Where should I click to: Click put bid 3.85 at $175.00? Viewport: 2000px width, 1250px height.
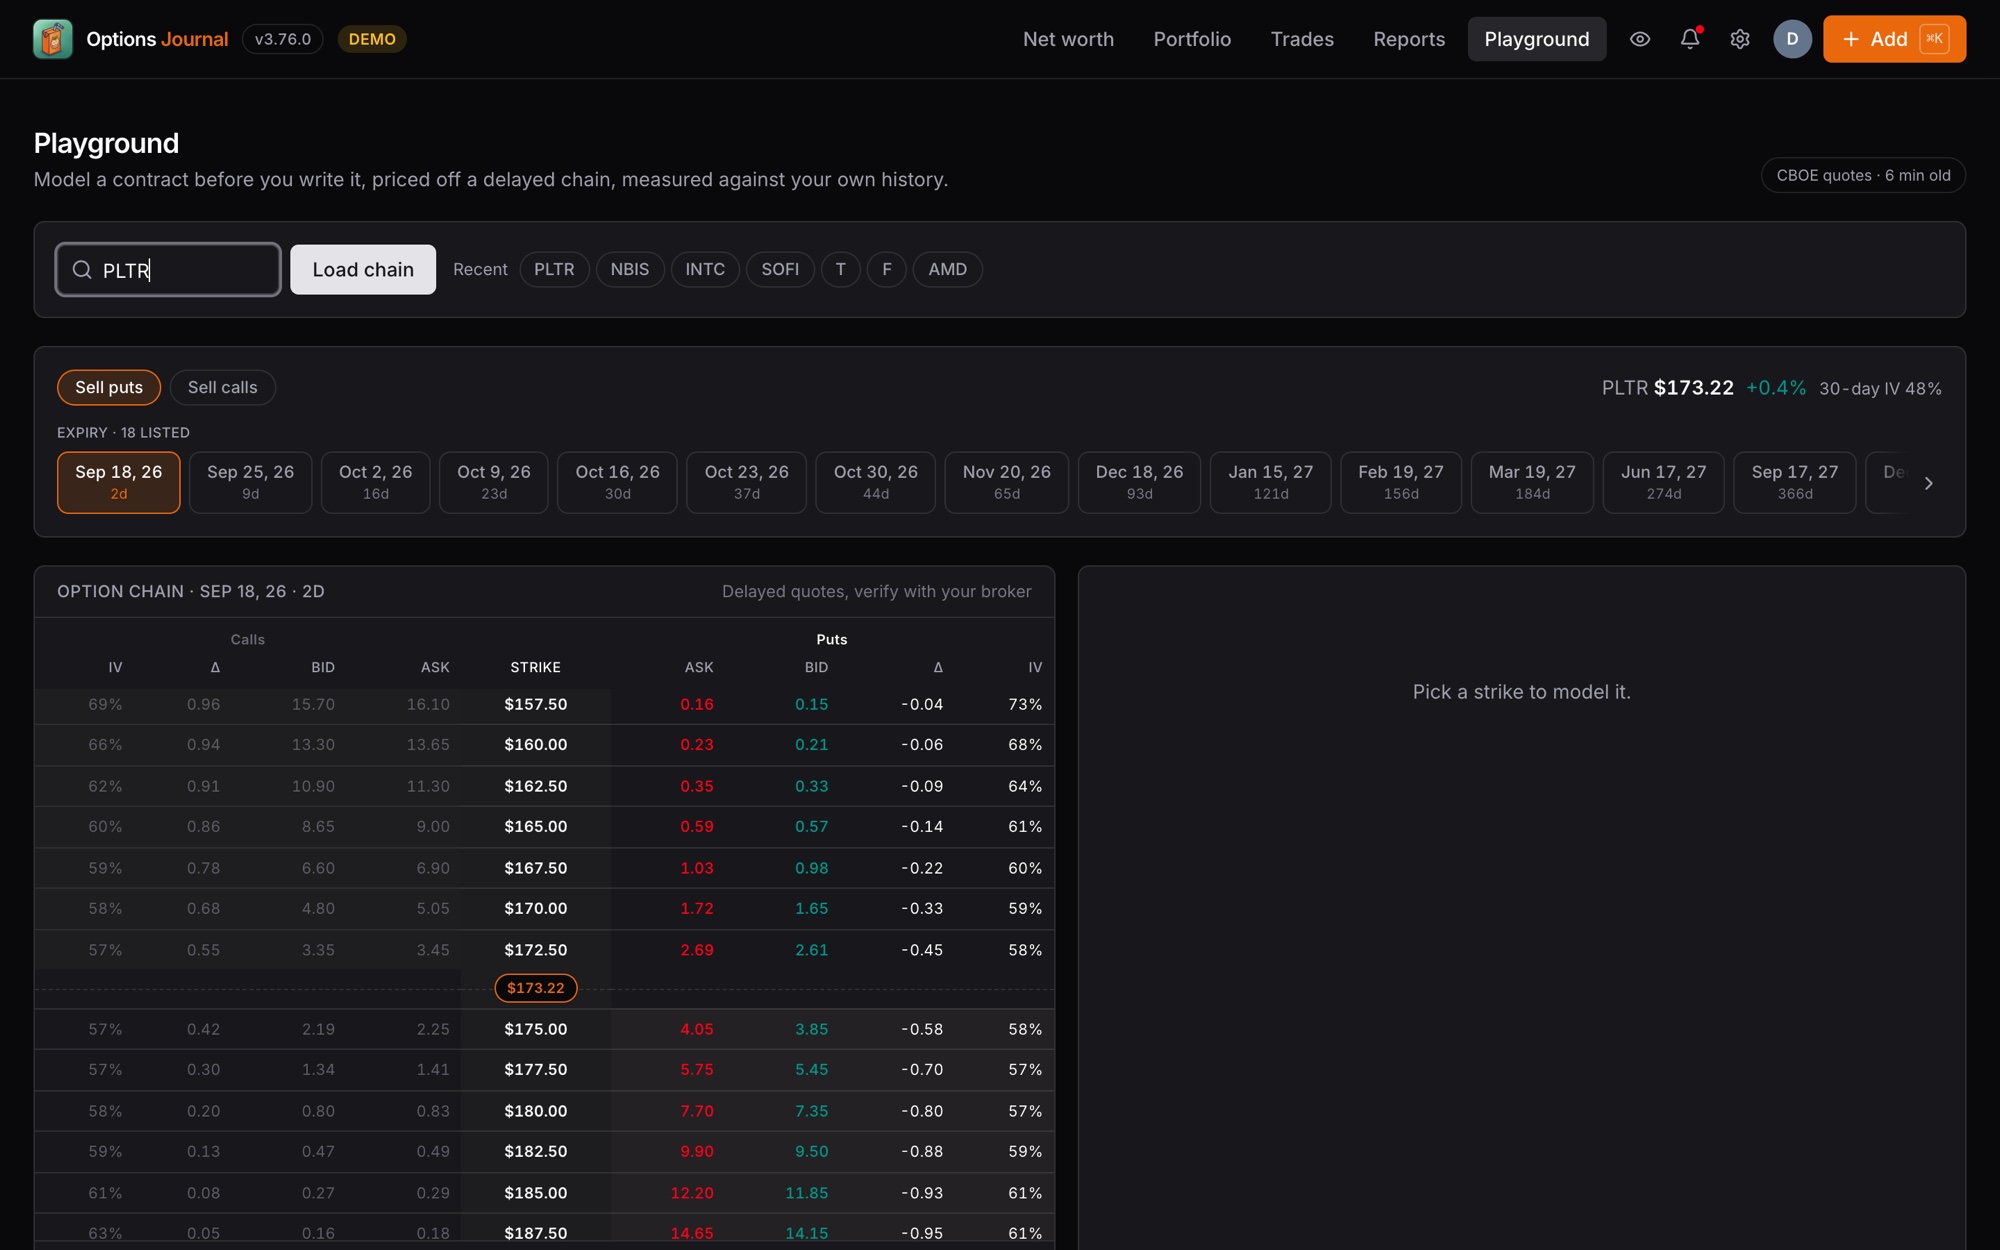point(812,1029)
